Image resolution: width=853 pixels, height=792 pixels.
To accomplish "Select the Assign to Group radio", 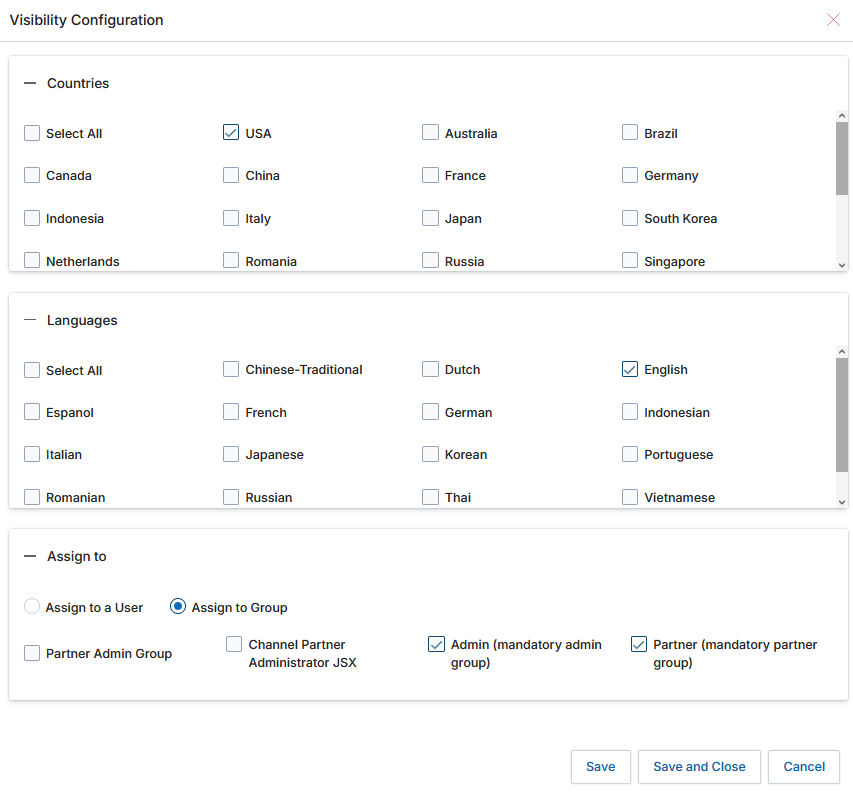I will coord(178,606).
